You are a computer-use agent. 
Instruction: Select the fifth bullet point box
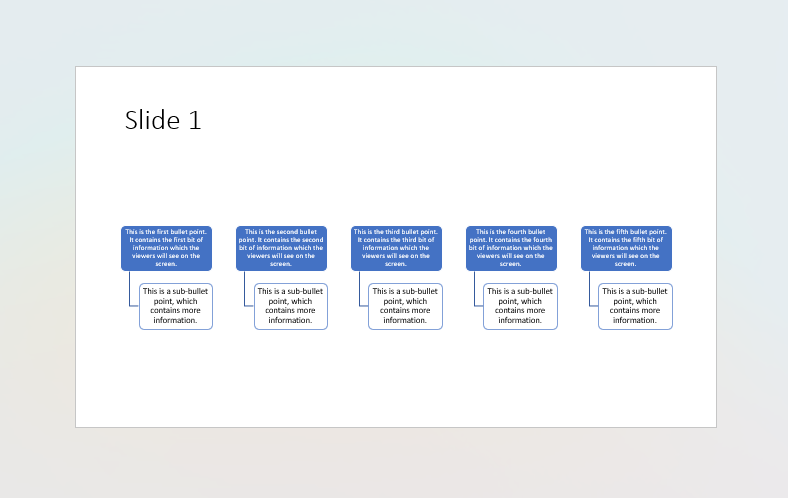(x=626, y=248)
